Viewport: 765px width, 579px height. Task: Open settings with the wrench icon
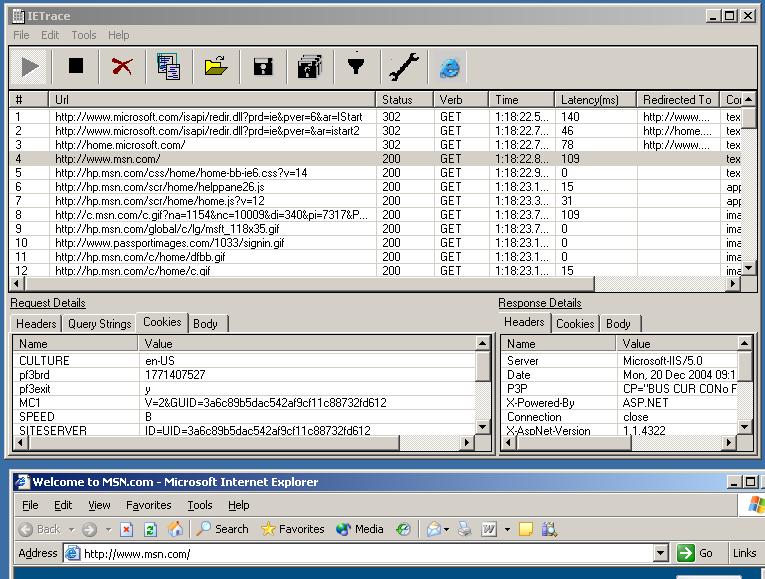pos(403,66)
